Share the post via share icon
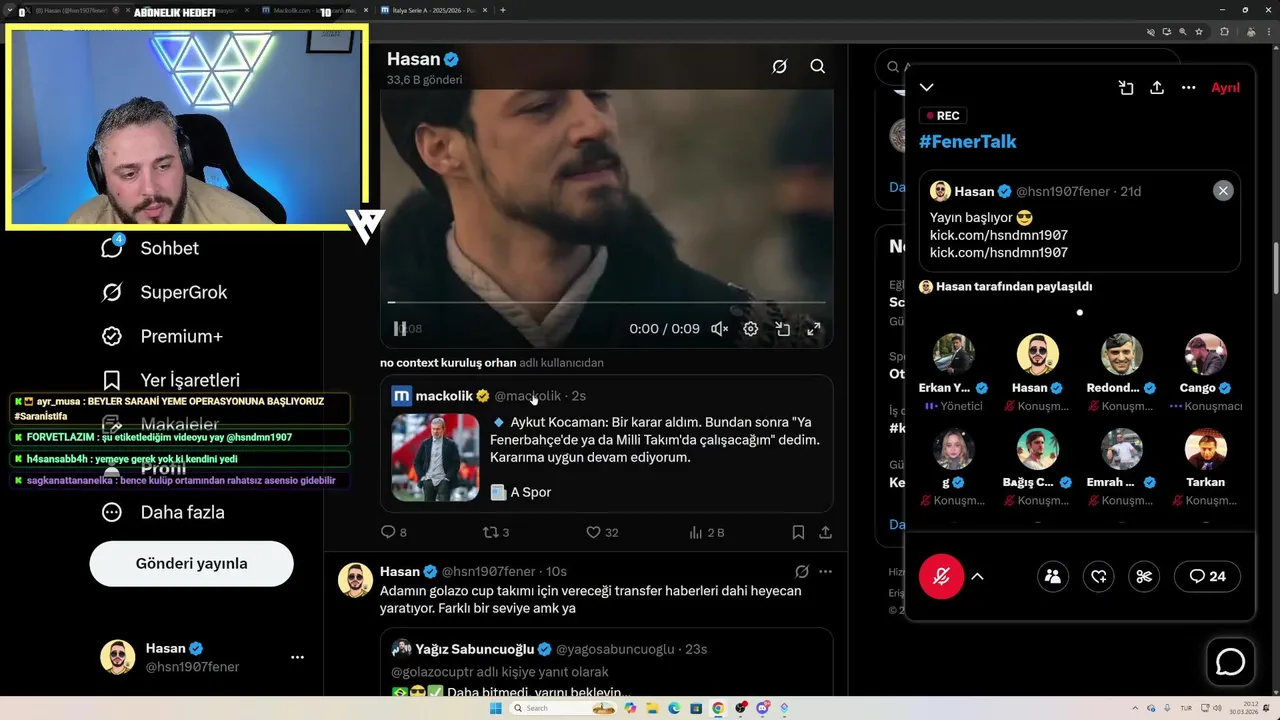The height and width of the screenshot is (720, 1280). pos(825,533)
